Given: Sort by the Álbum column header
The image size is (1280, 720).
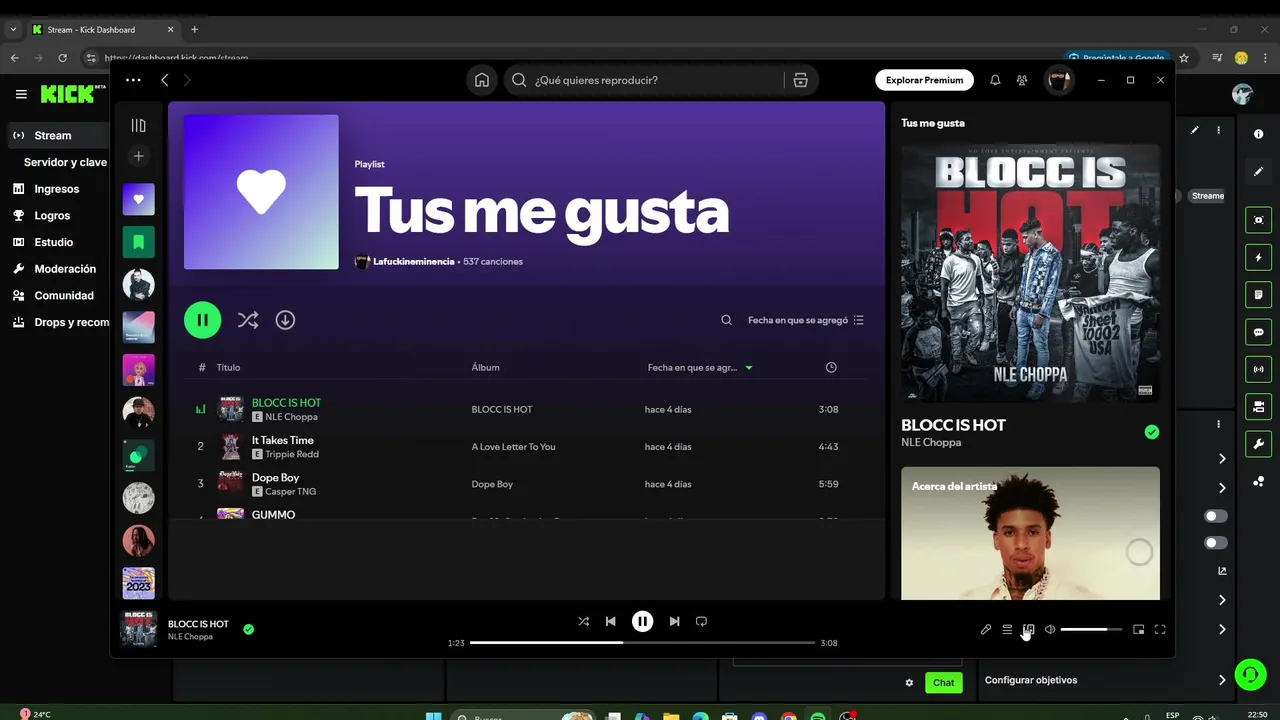Looking at the screenshot, I should click(x=485, y=367).
